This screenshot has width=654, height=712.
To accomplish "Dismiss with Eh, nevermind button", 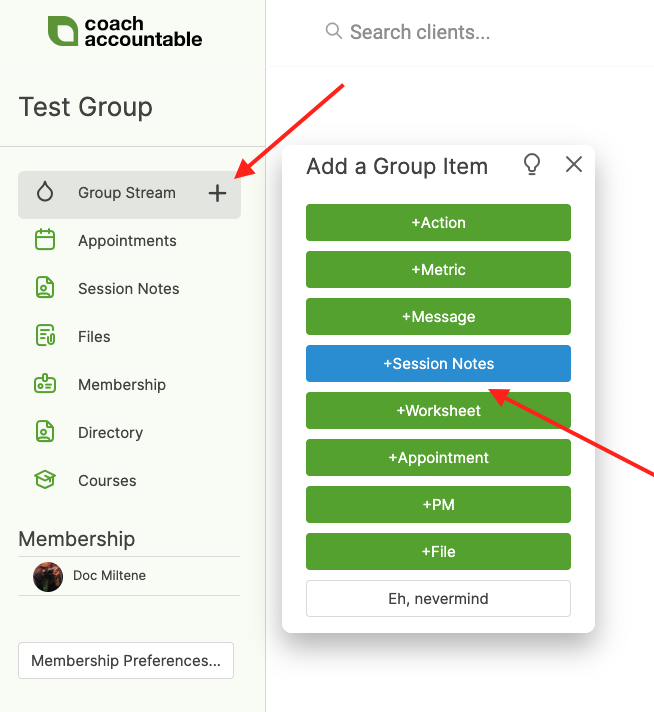I will pyautogui.click(x=438, y=598).
